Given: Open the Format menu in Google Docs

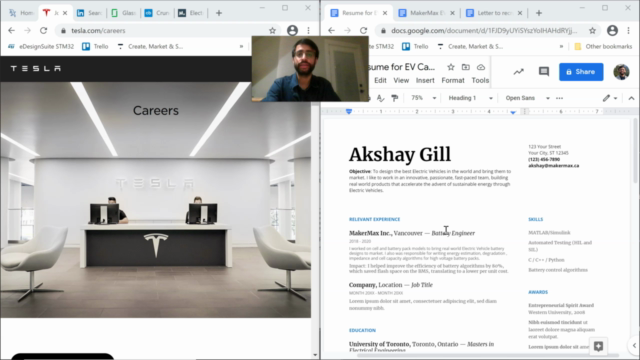Looking at the screenshot, I should click(453, 80).
